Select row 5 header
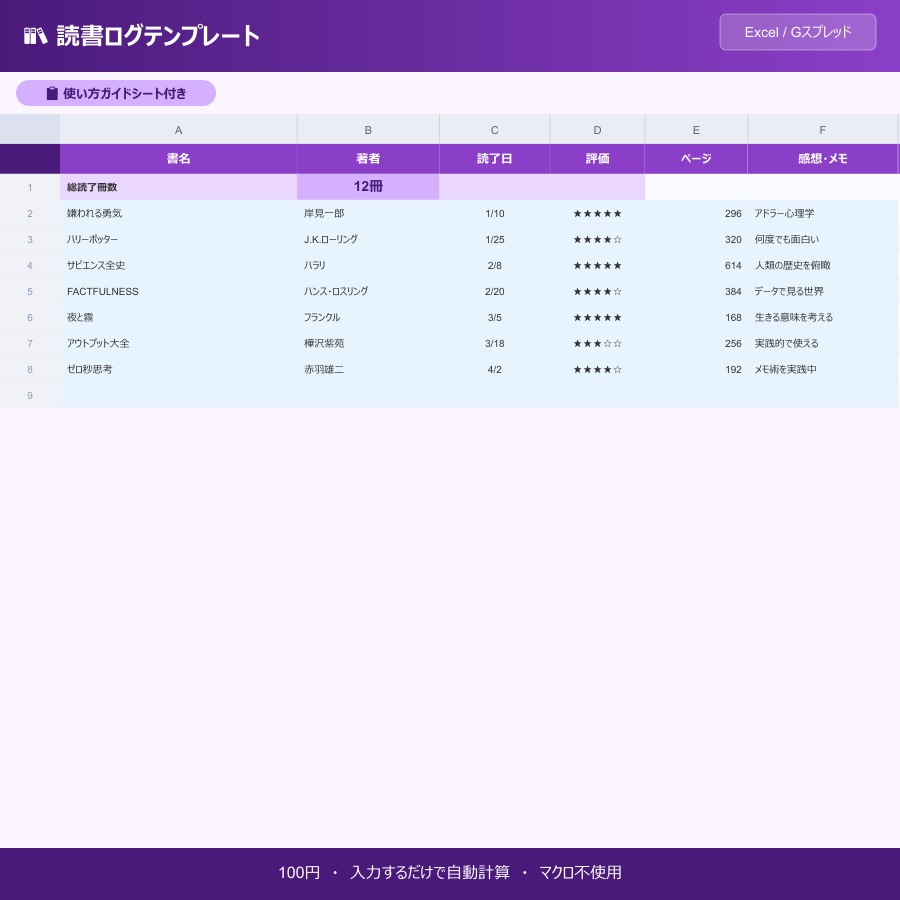Screen dimensions: 900x900 pyautogui.click(x=30, y=291)
